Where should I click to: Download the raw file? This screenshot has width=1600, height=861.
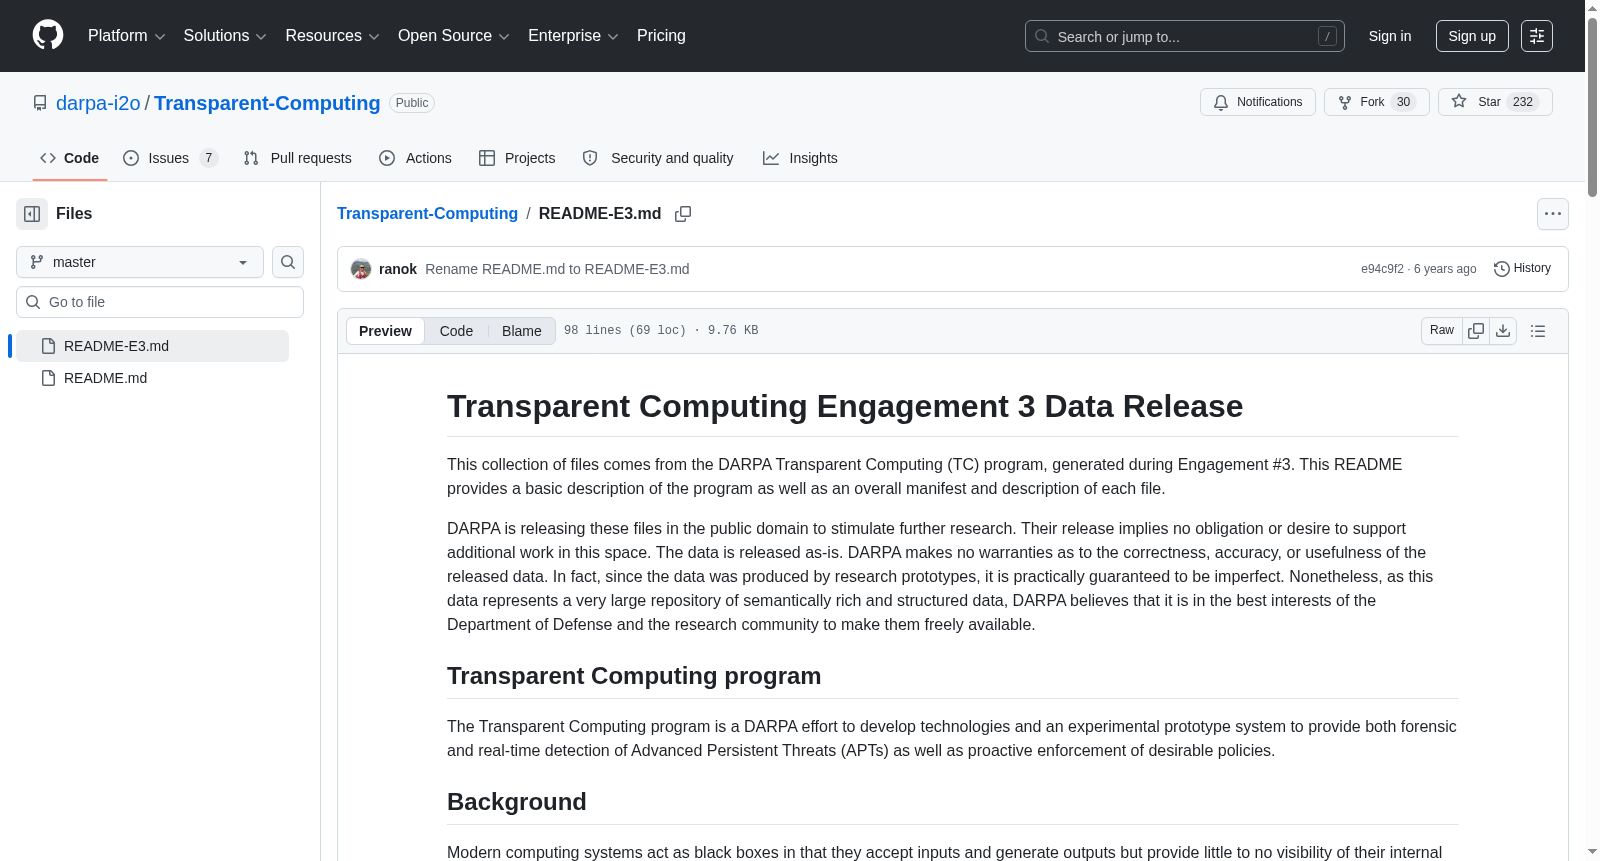1503,331
